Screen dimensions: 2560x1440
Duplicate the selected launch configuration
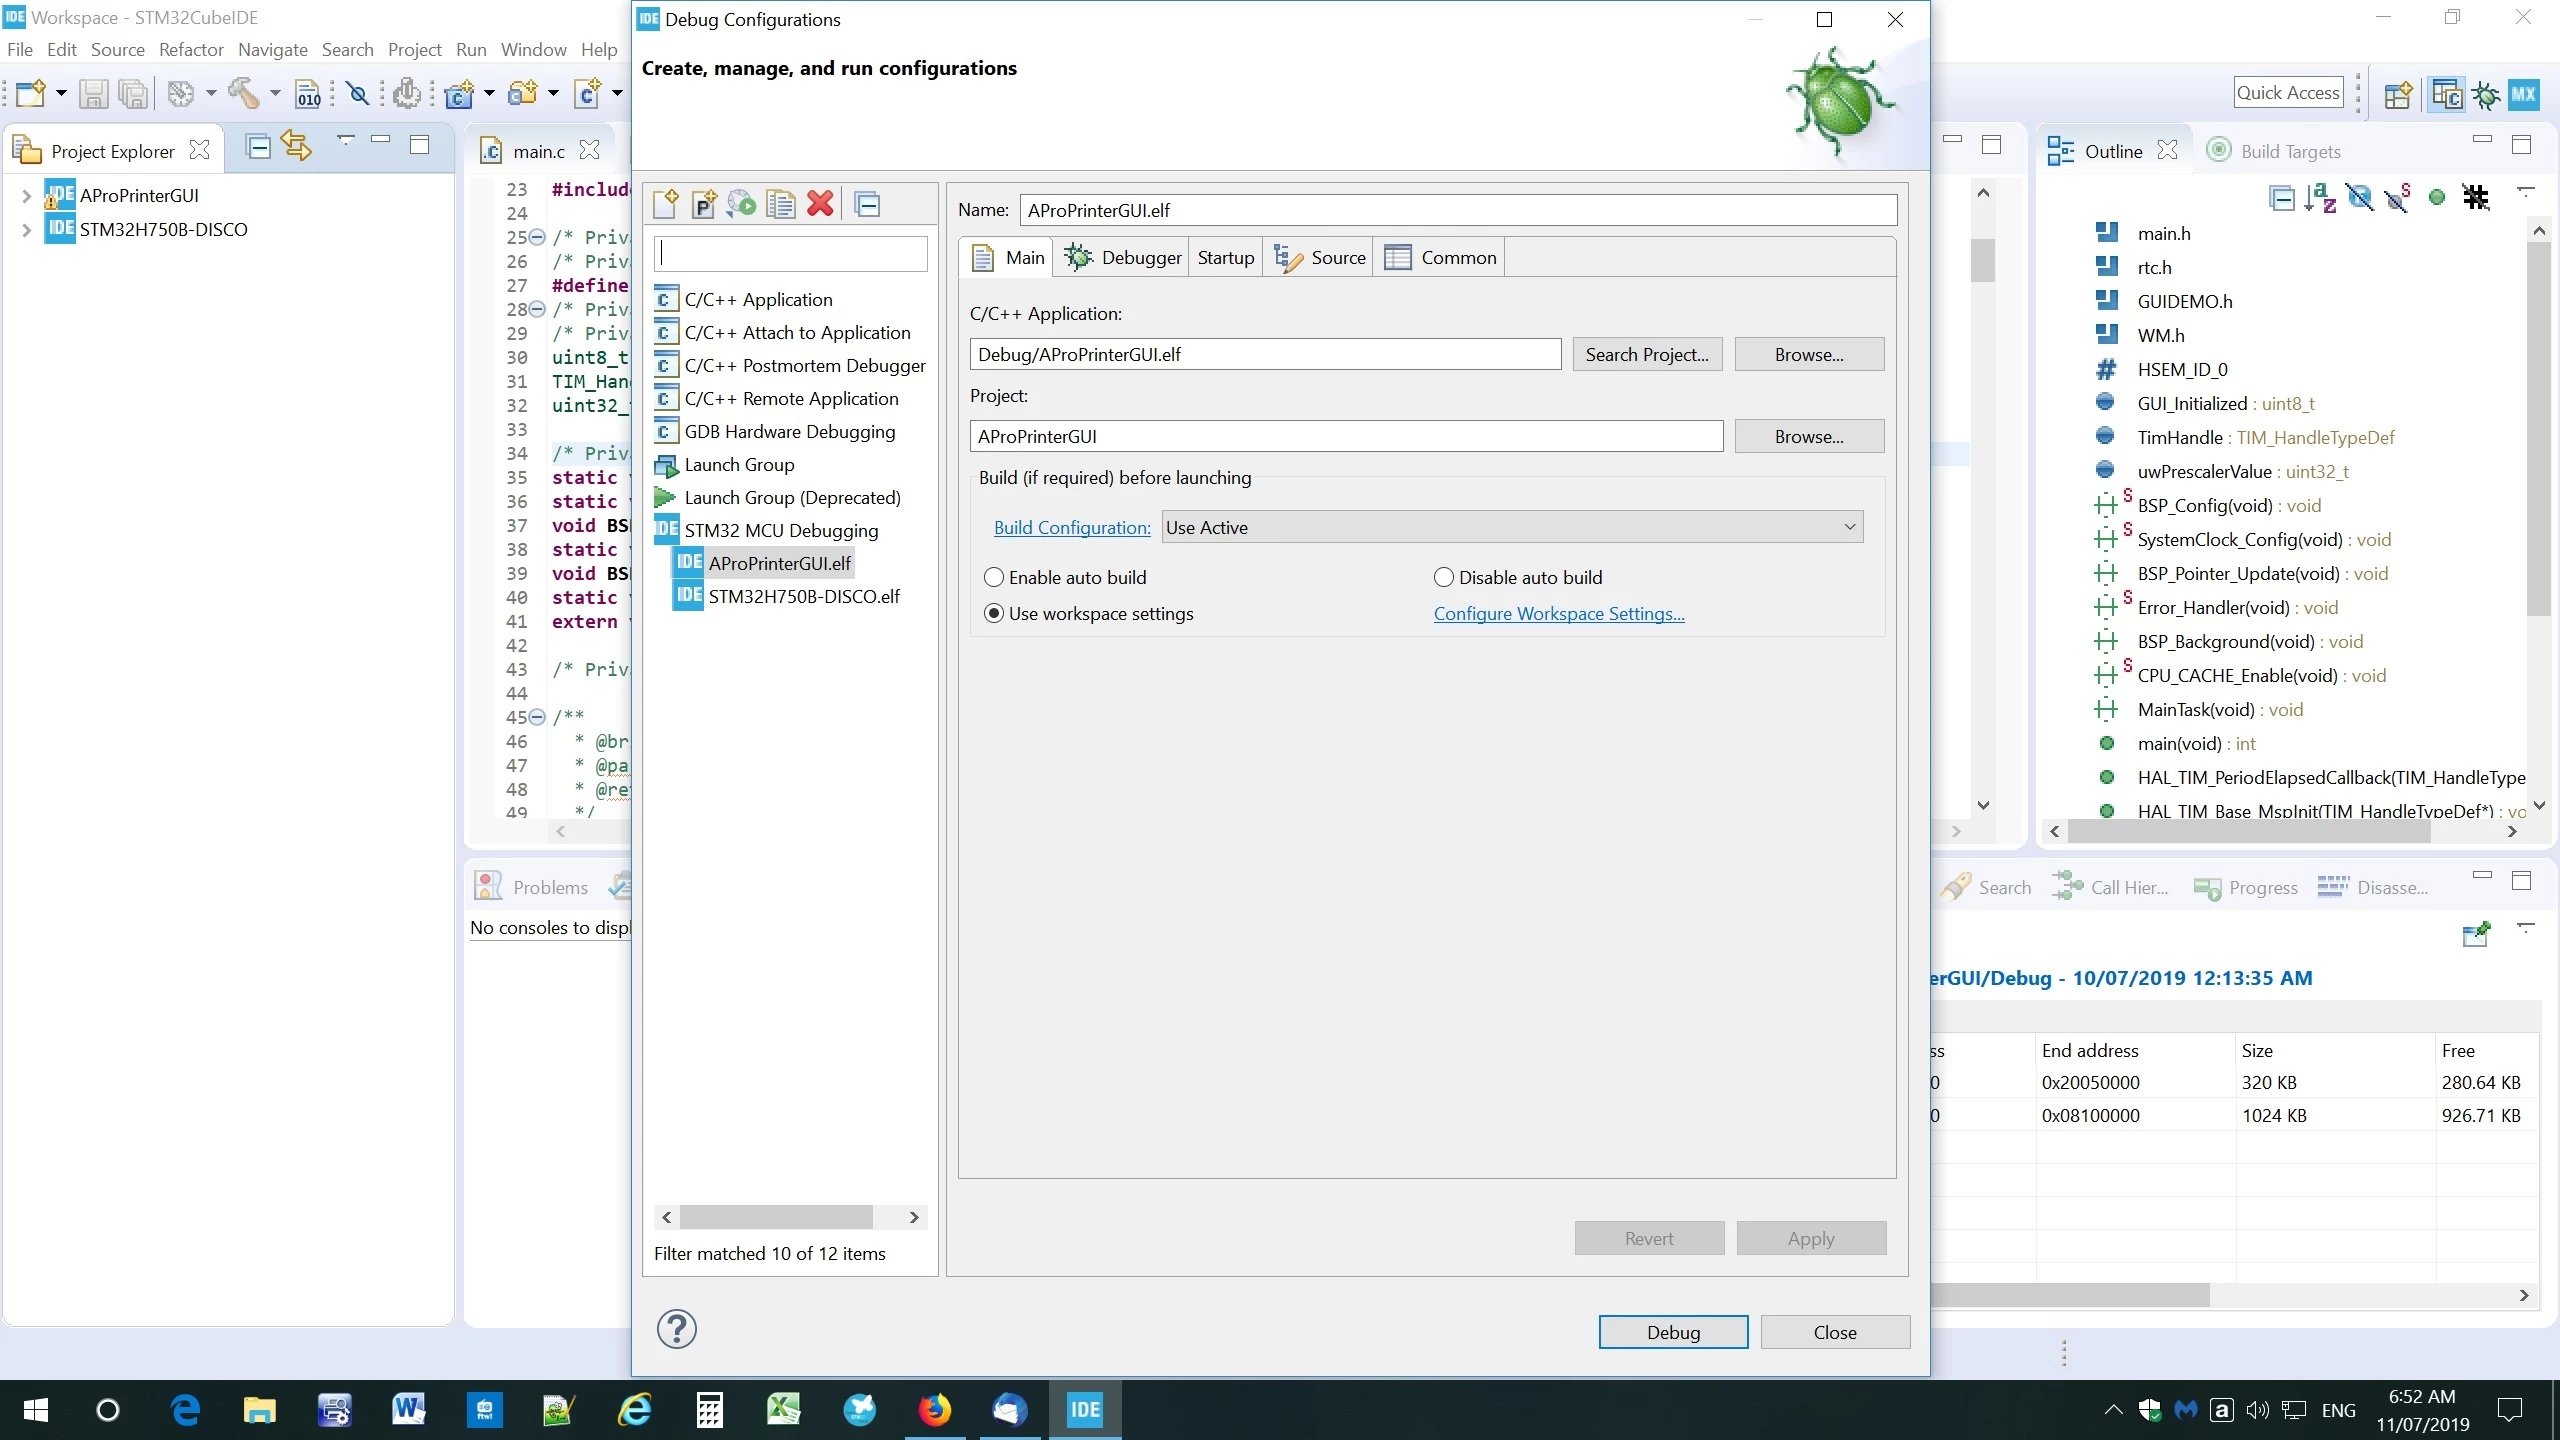point(781,204)
